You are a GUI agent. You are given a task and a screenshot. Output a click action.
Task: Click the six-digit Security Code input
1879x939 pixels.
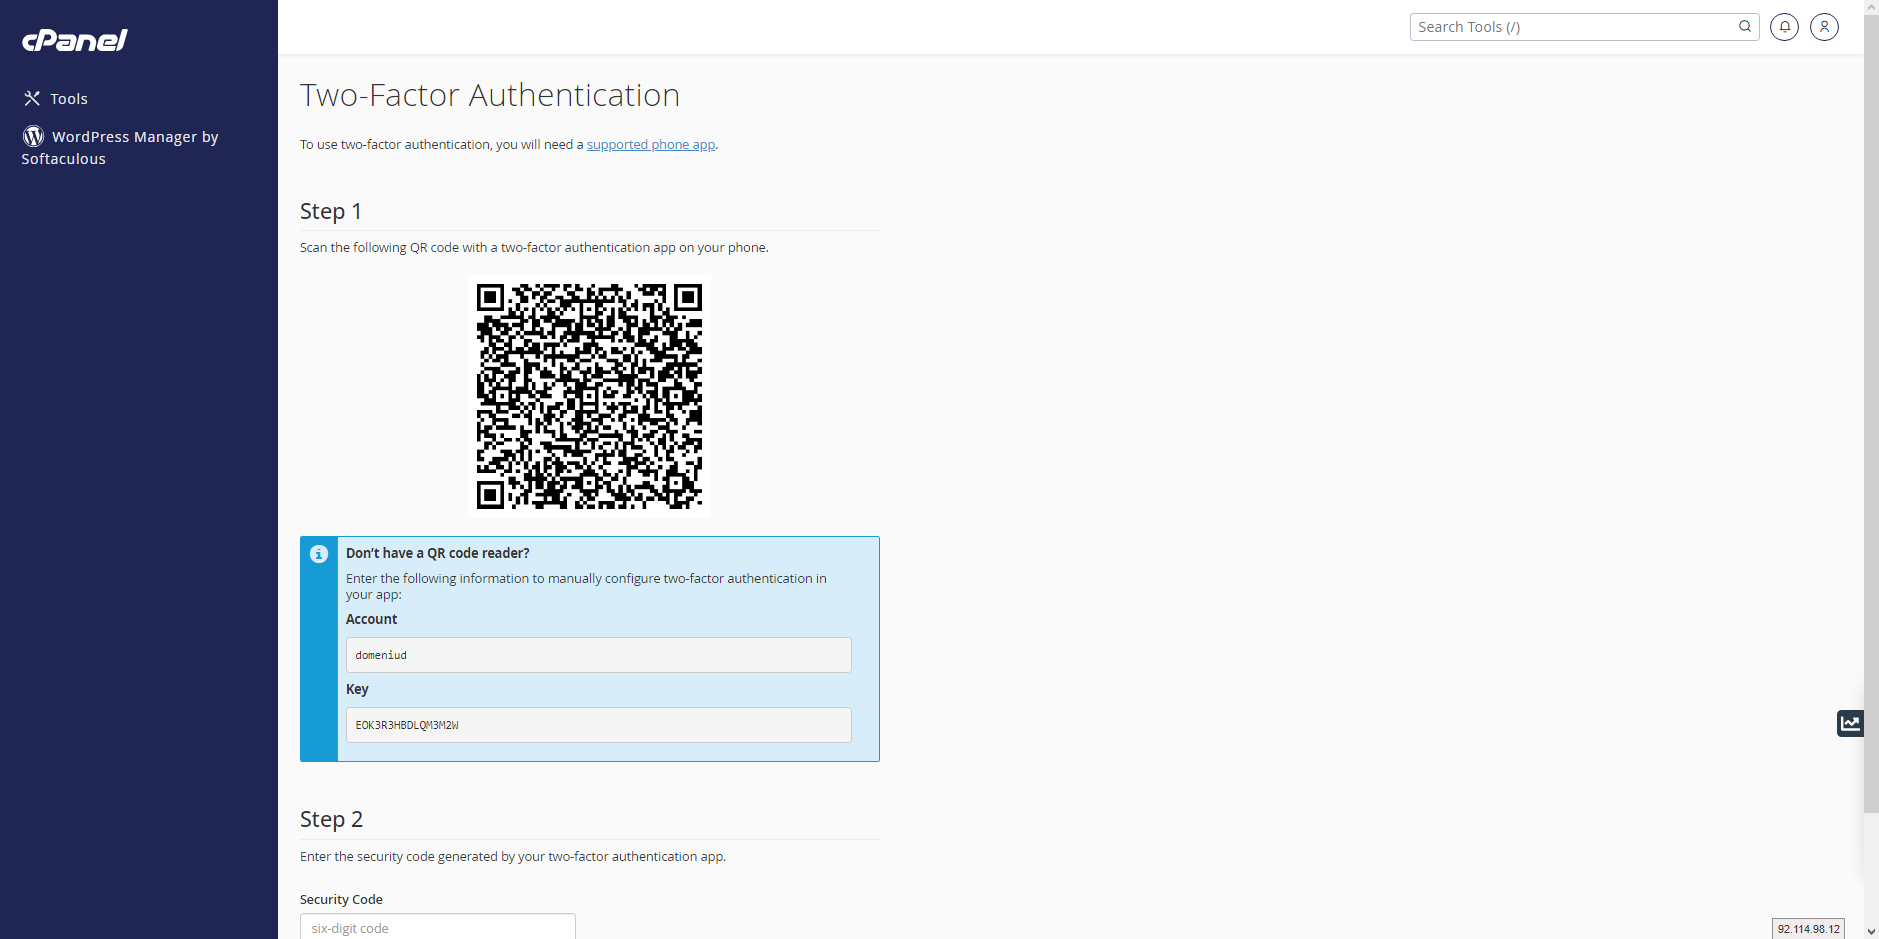click(x=438, y=927)
